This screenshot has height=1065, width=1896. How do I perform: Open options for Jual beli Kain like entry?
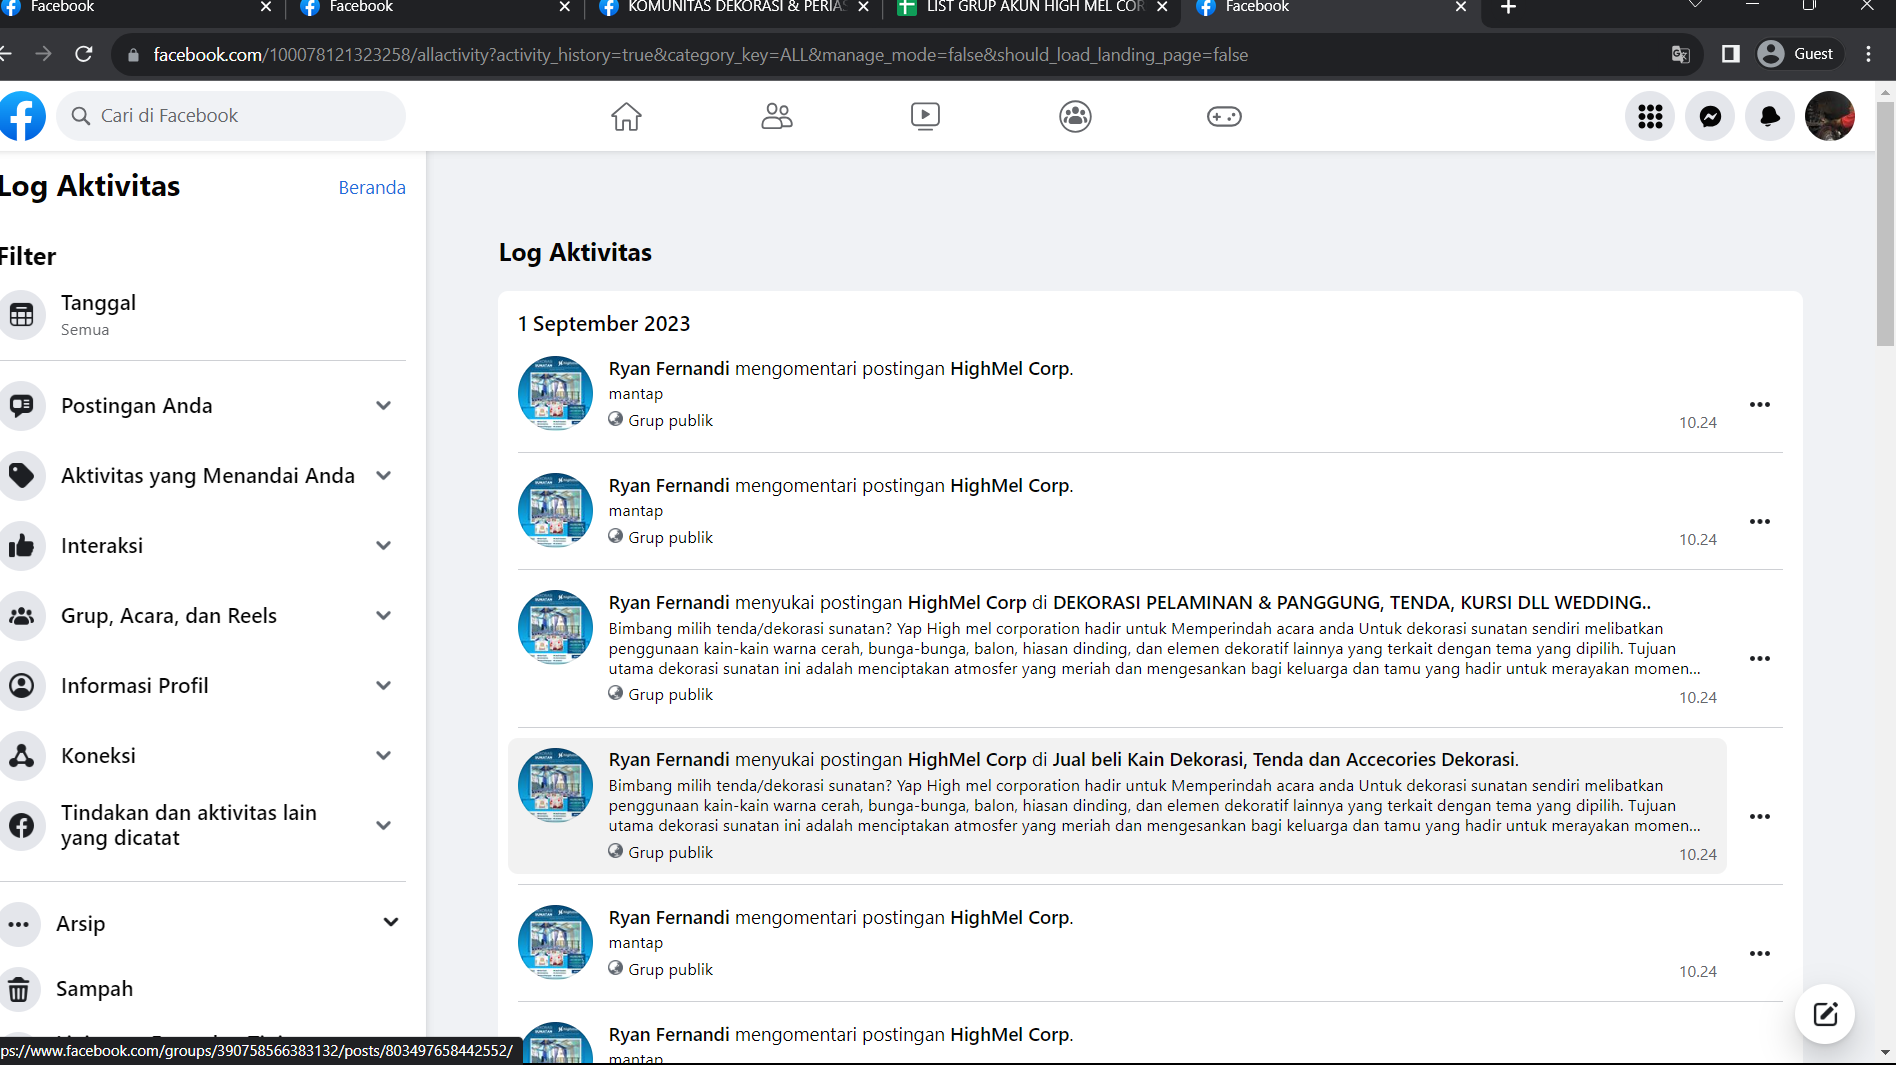click(x=1760, y=817)
